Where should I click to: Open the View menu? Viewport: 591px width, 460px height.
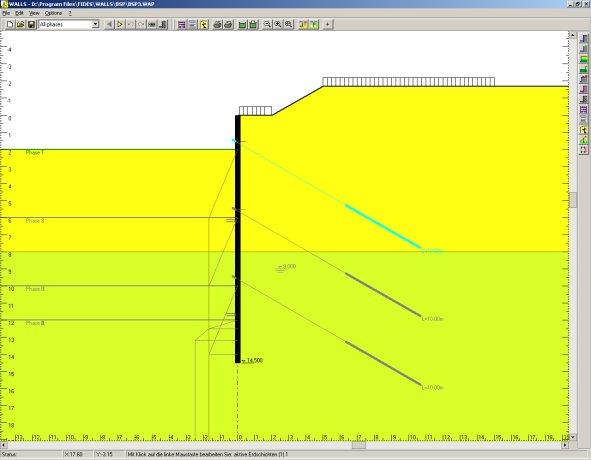click(x=34, y=13)
